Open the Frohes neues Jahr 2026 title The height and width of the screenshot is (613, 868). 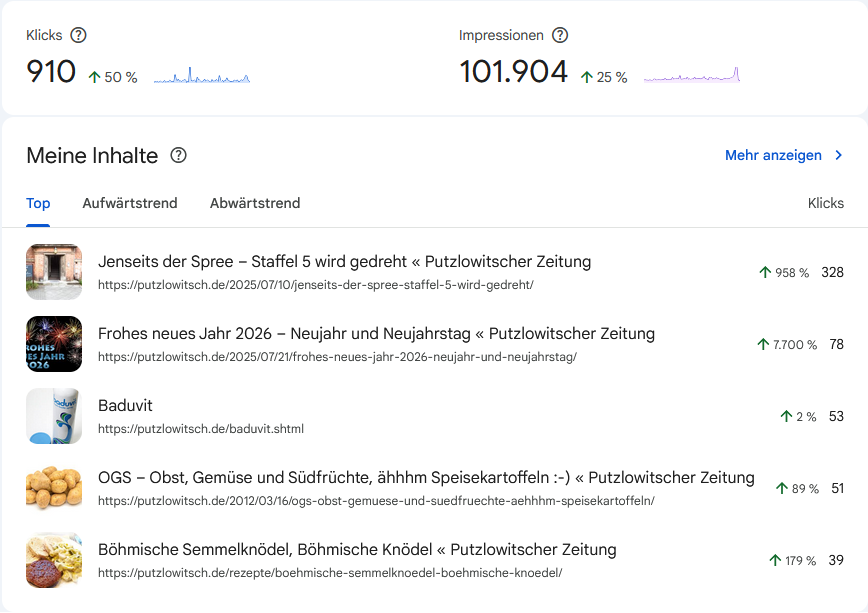[376, 334]
